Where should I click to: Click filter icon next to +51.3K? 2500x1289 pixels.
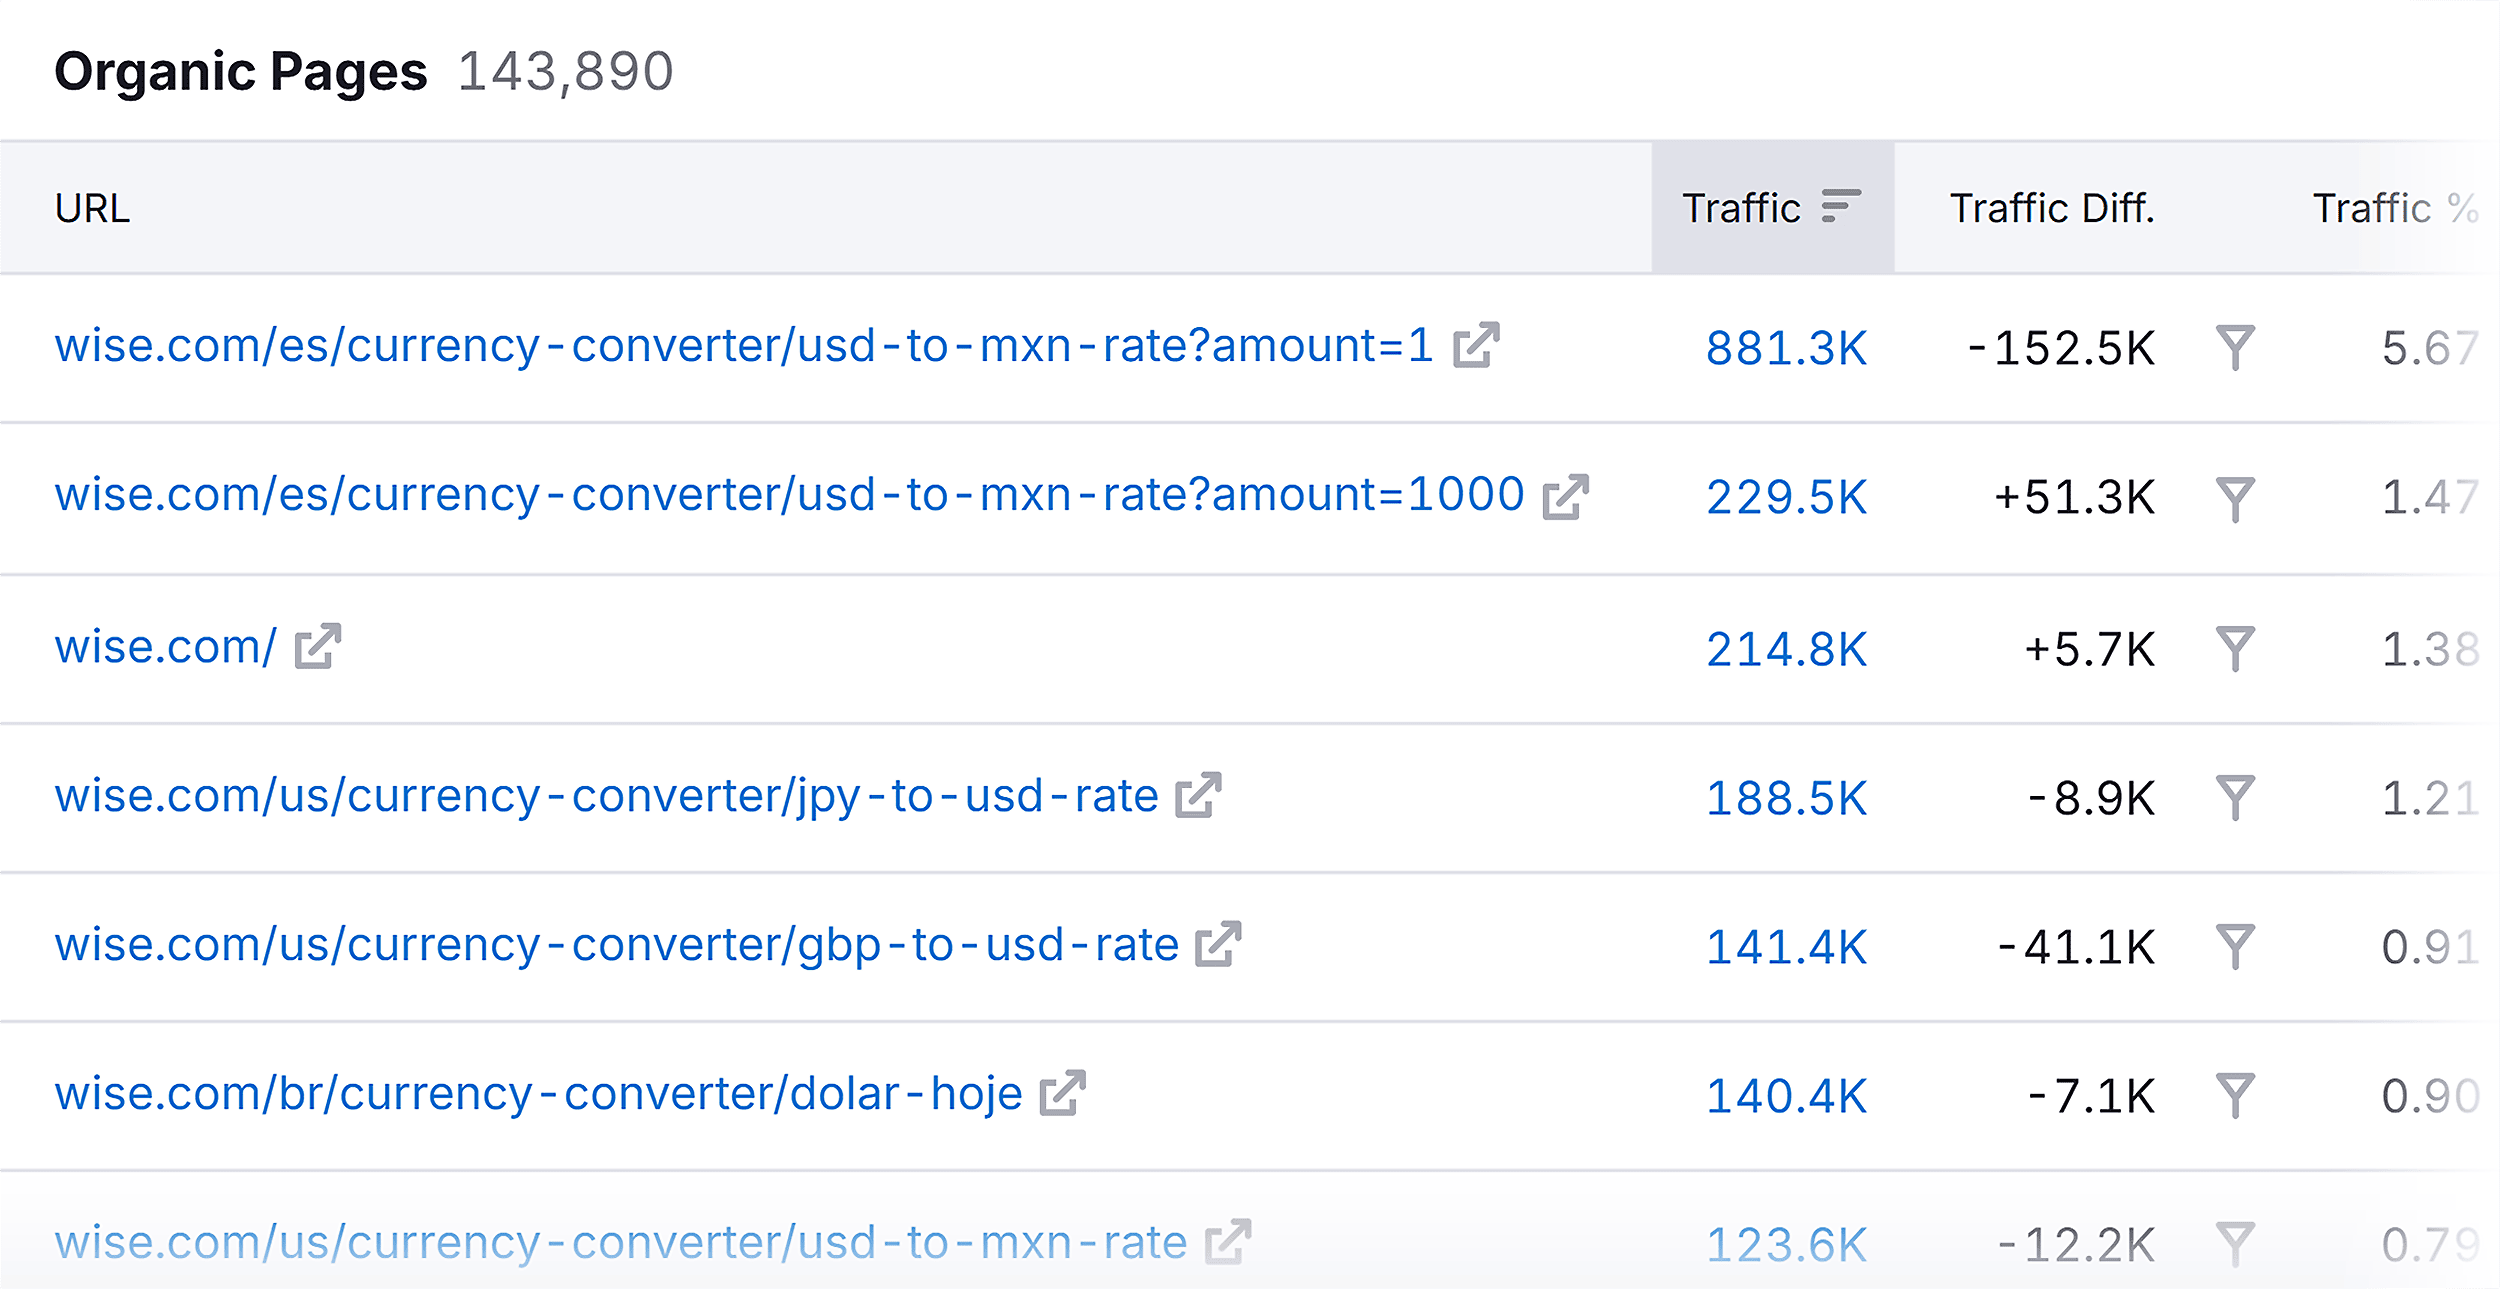(2235, 499)
